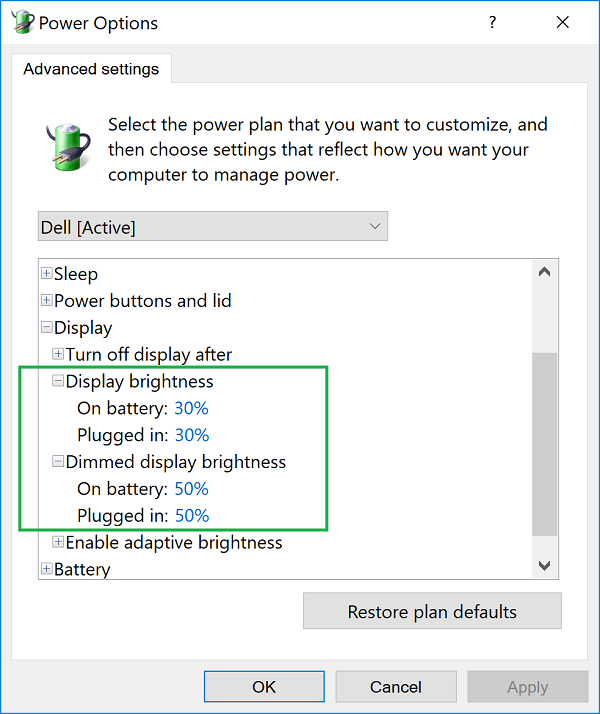Expand Power buttons and lid node
This screenshot has height=714, width=600.
[46, 301]
